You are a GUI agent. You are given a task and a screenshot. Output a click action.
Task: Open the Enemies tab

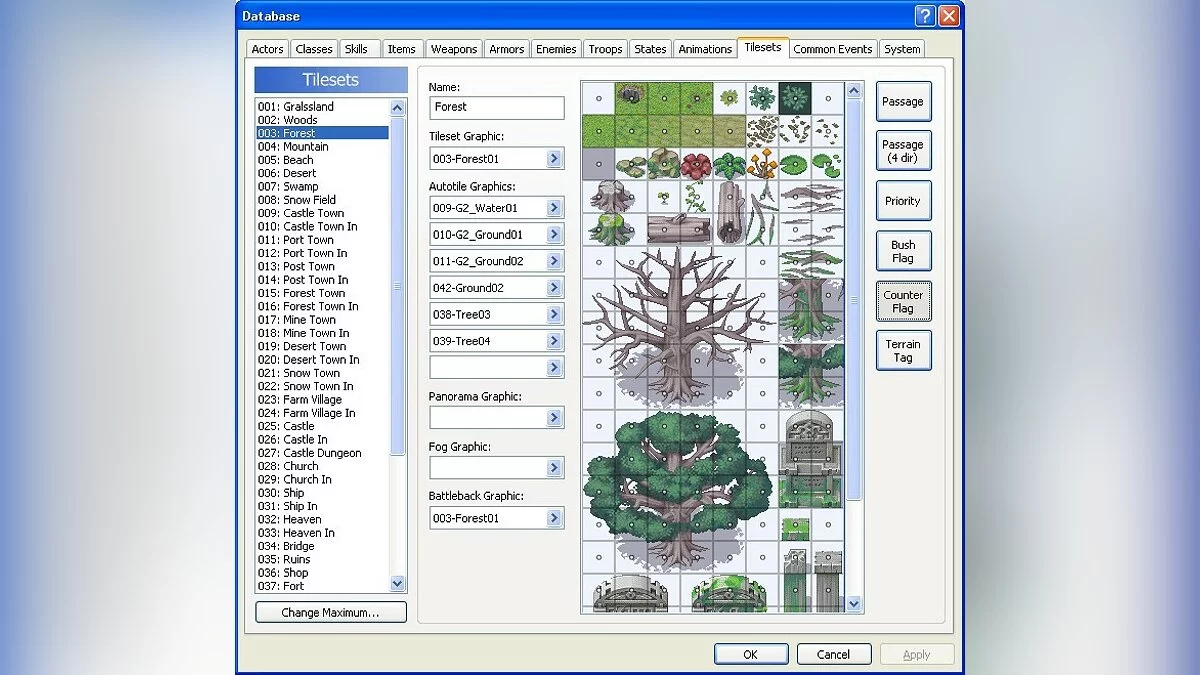click(556, 49)
